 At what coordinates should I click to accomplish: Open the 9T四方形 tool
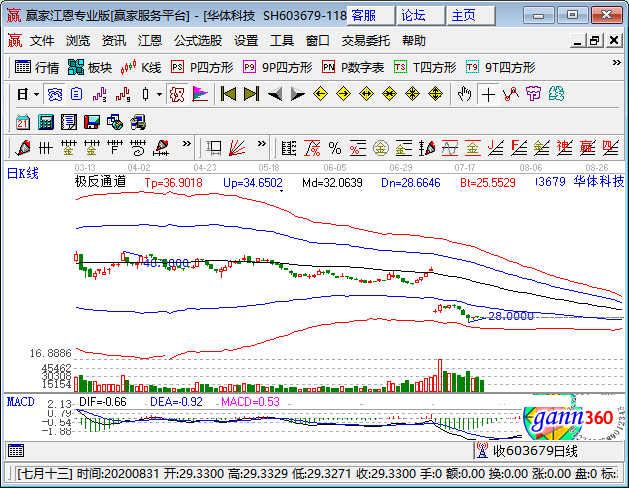pyautogui.click(x=501, y=67)
